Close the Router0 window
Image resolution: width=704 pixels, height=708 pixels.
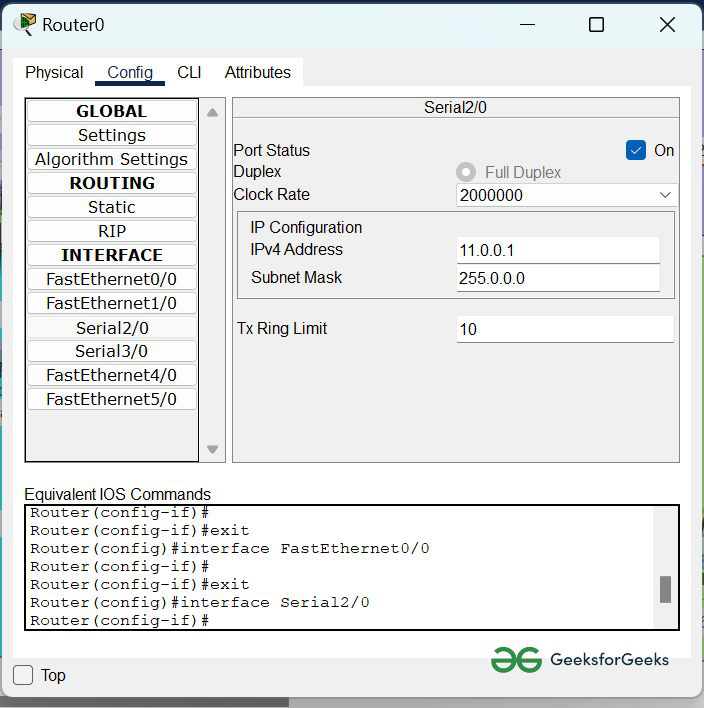667,24
